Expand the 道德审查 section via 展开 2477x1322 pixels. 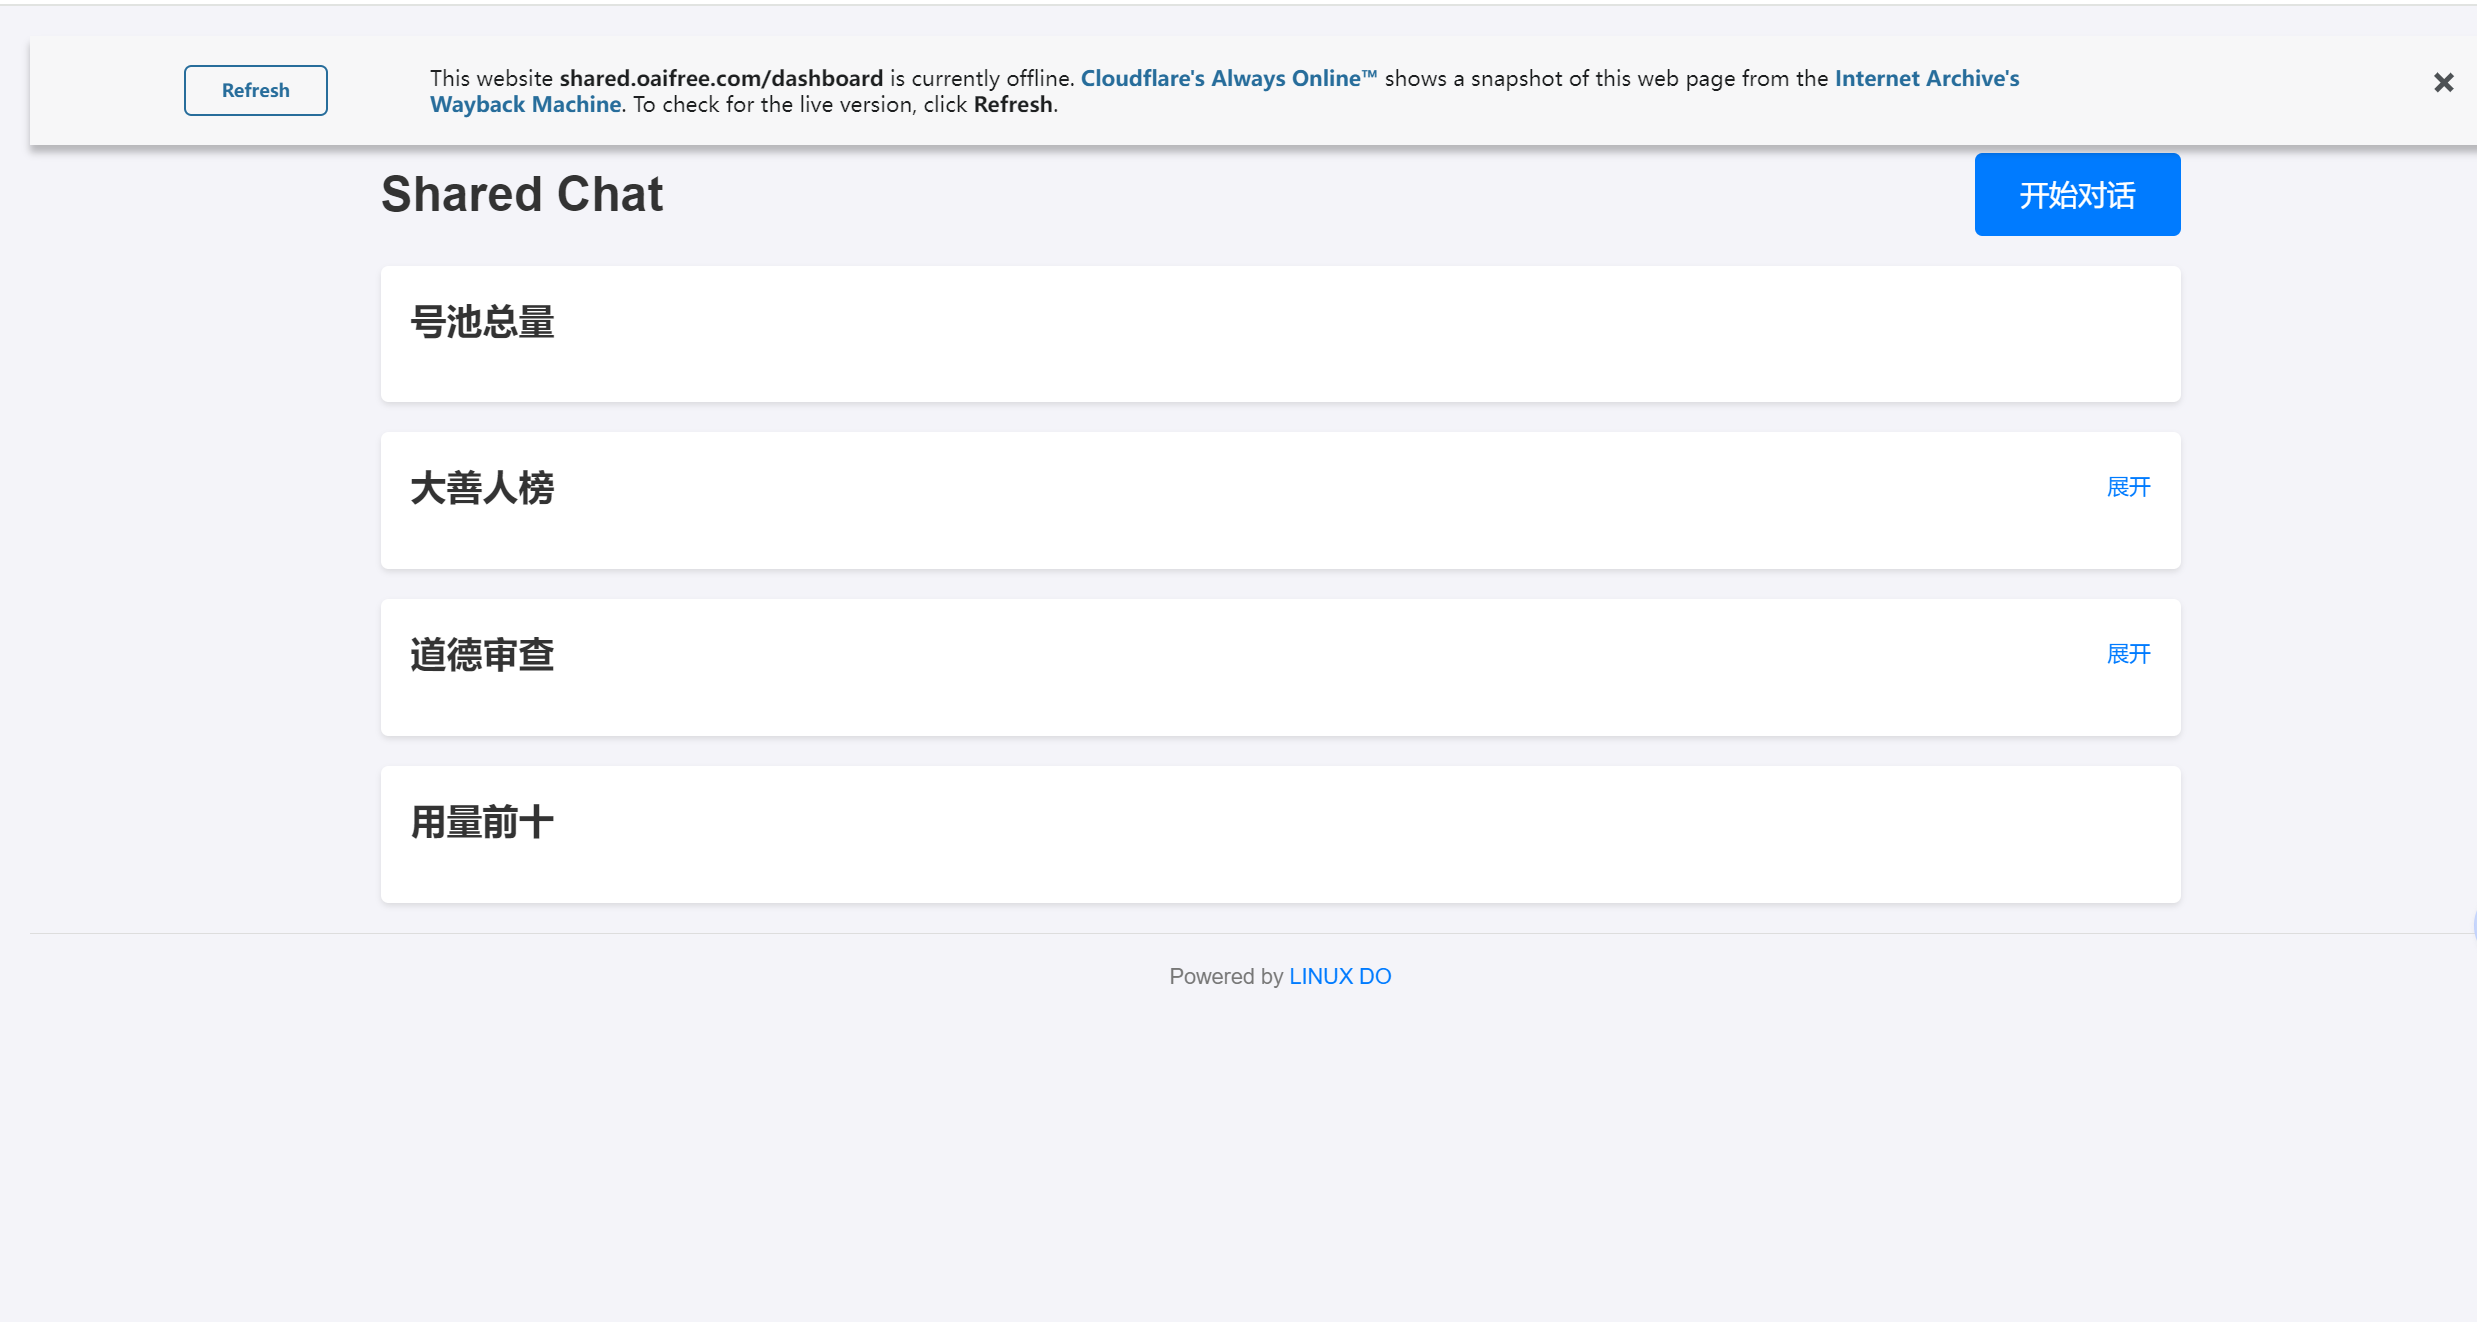tap(2128, 654)
